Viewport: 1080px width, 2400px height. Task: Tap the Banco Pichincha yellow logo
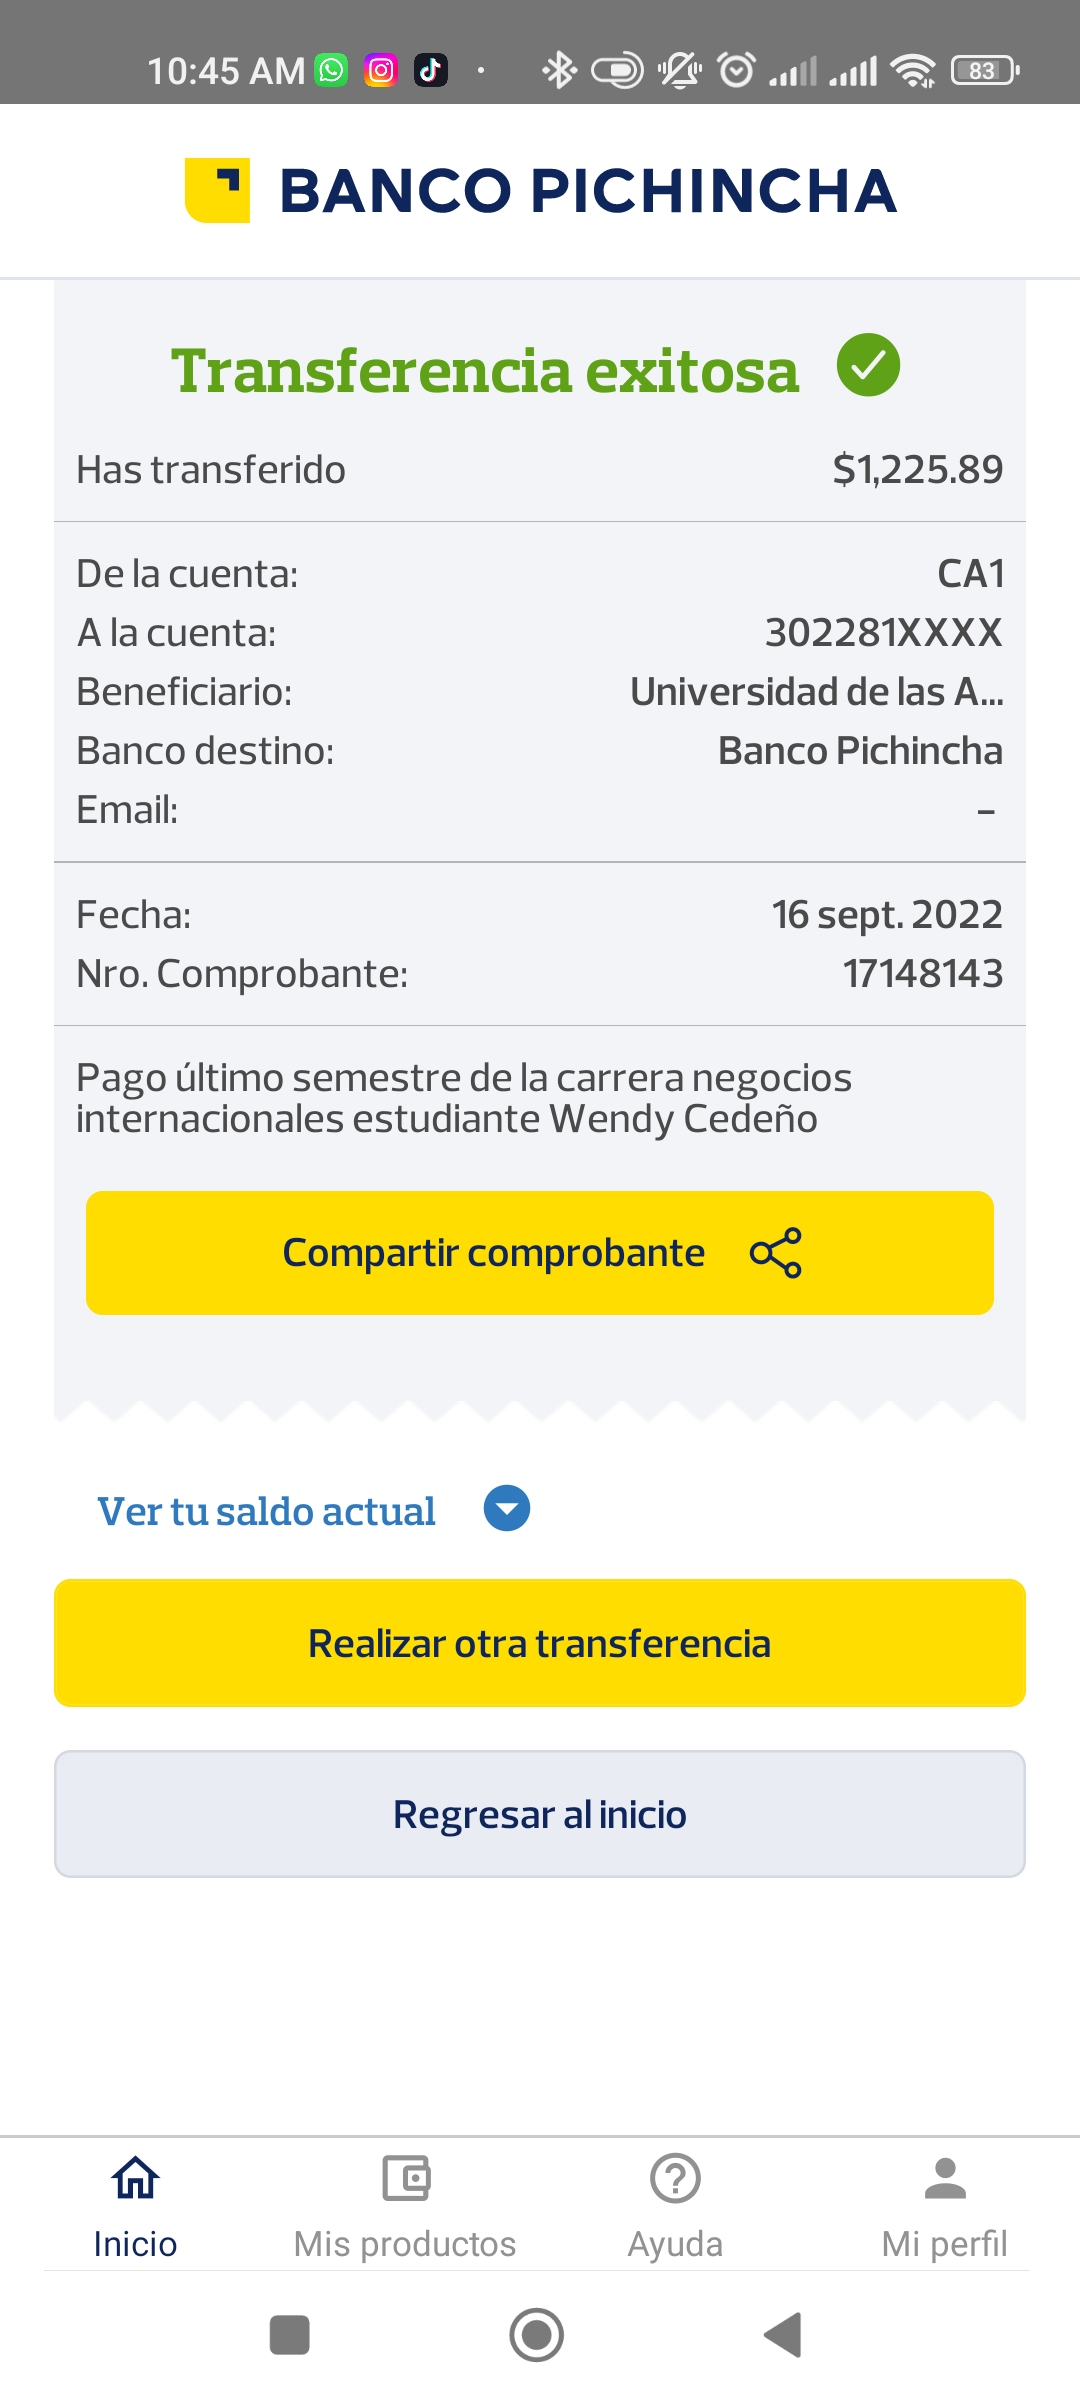(x=217, y=190)
